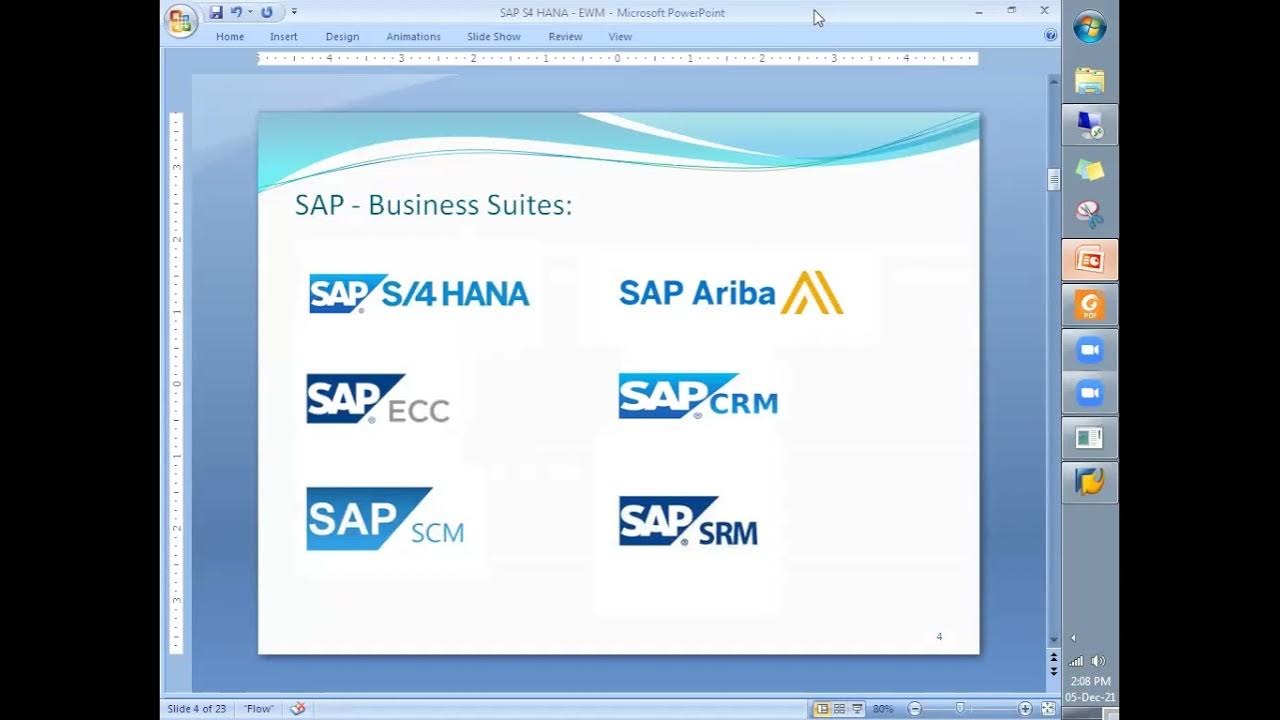Screen dimensions: 1280x720
Task: Open the Home ribbon tab
Action: click(x=230, y=36)
